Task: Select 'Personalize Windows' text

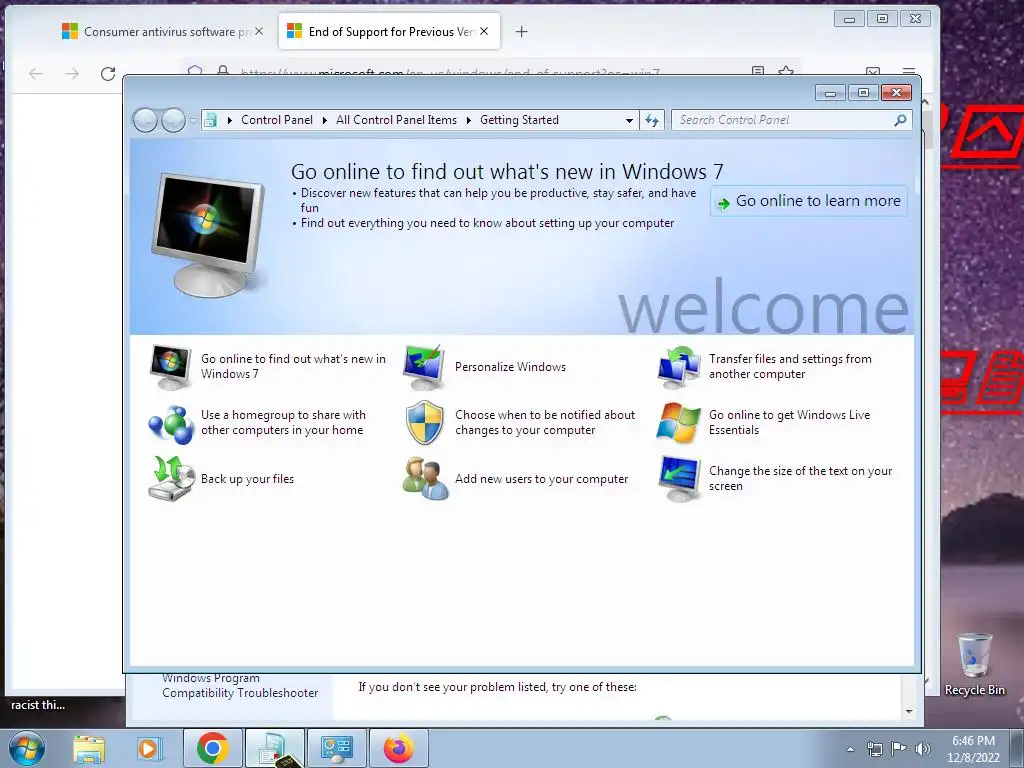Action: 511,366
